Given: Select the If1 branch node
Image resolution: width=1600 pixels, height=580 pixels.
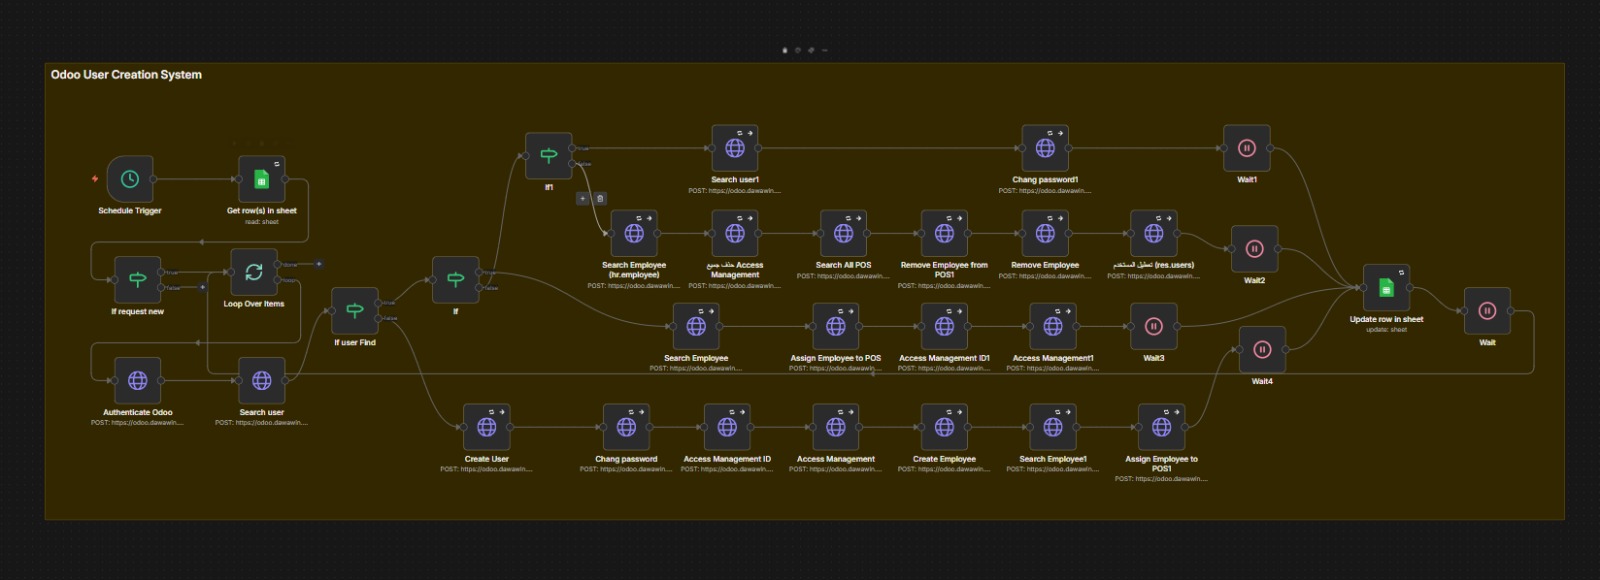Looking at the screenshot, I should point(549,156).
